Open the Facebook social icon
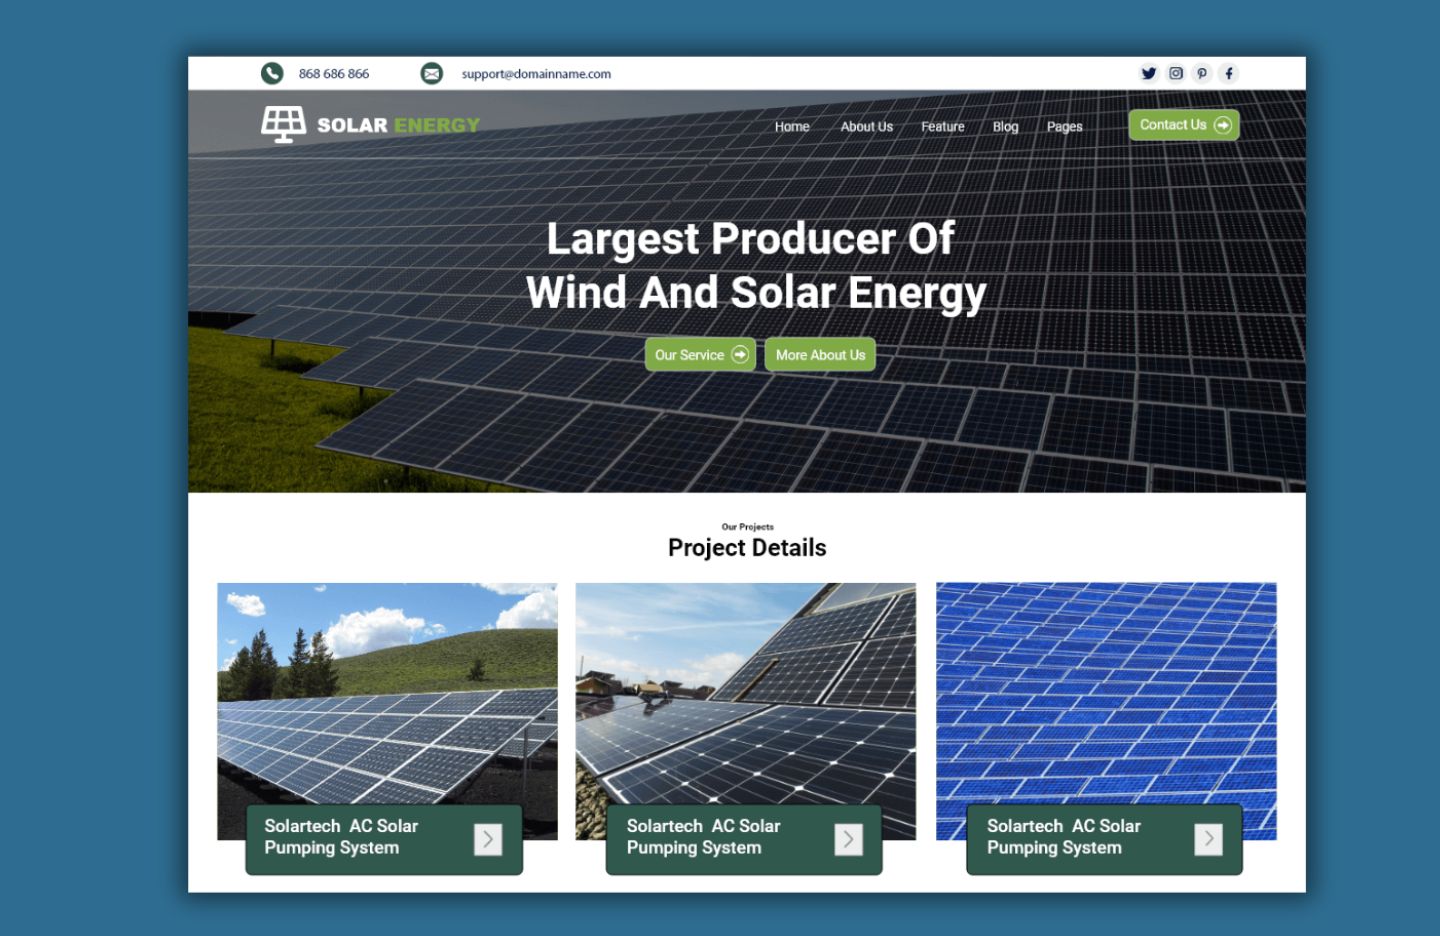Screen dimensions: 1440x936 [1229, 73]
